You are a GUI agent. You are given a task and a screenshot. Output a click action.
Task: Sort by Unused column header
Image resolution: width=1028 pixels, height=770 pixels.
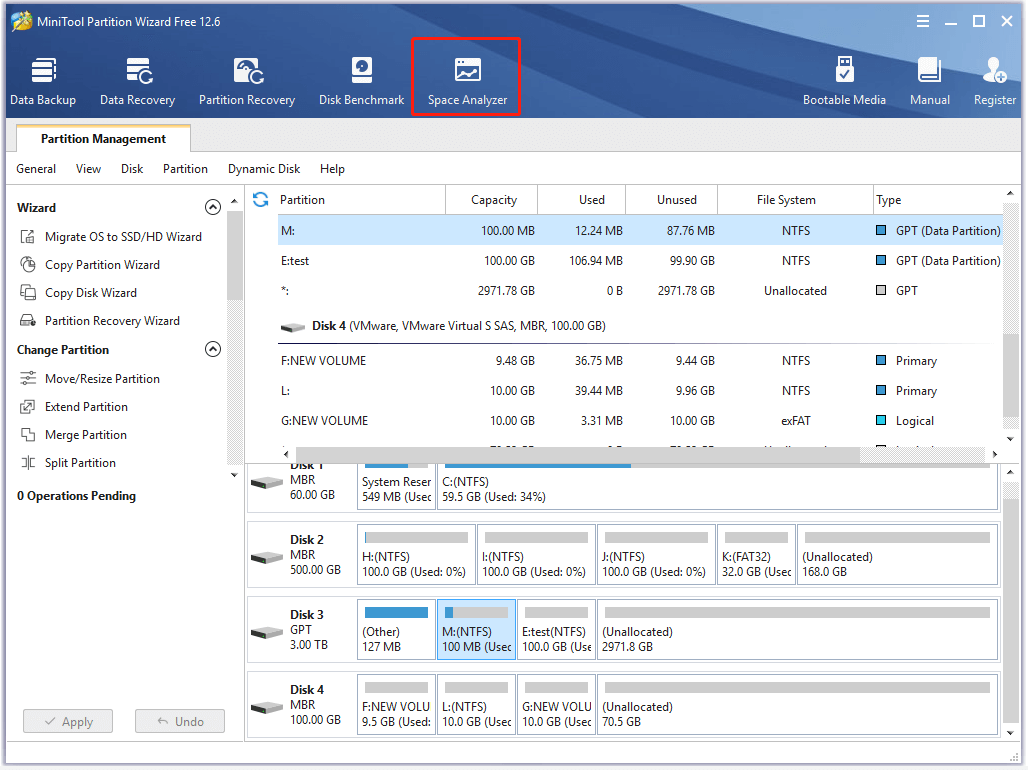671,199
